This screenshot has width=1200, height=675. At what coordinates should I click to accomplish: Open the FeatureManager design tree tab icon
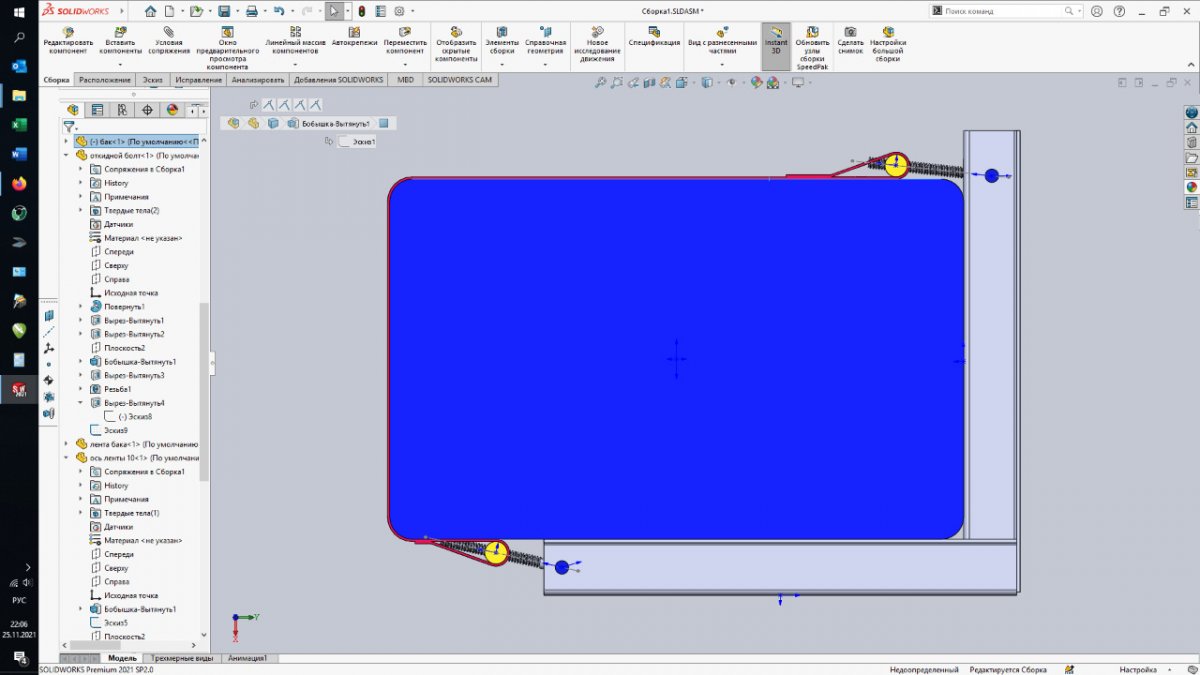(x=72, y=110)
